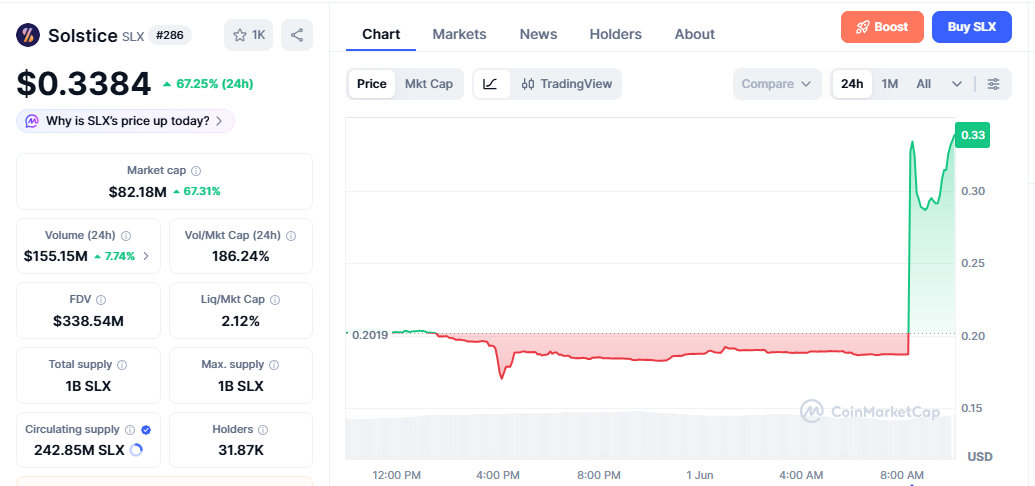The width and height of the screenshot is (1035, 486).
Task: Click the rank #286 badge
Action: (170, 35)
